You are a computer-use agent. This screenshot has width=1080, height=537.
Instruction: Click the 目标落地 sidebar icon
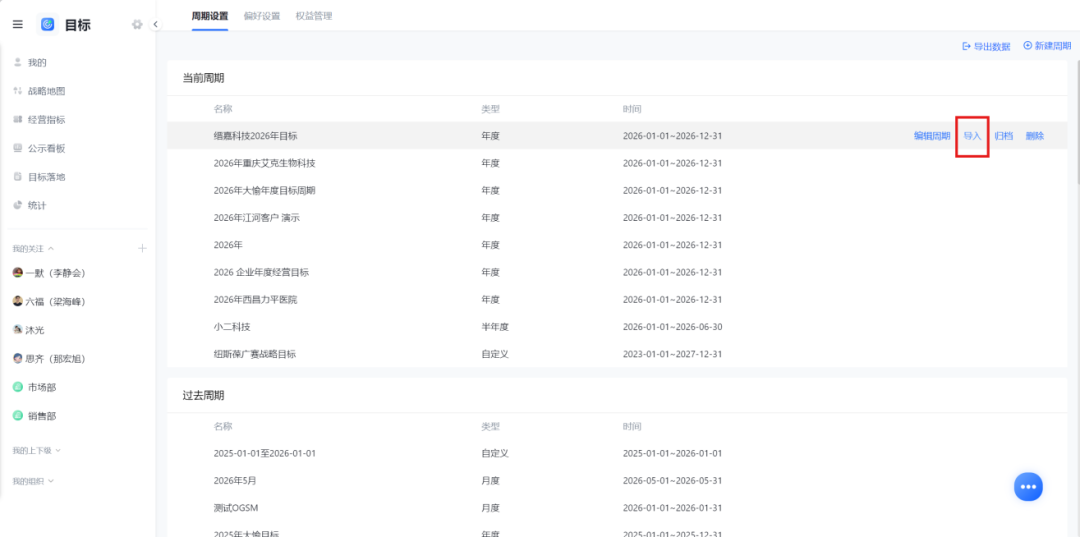click(x=18, y=176)
